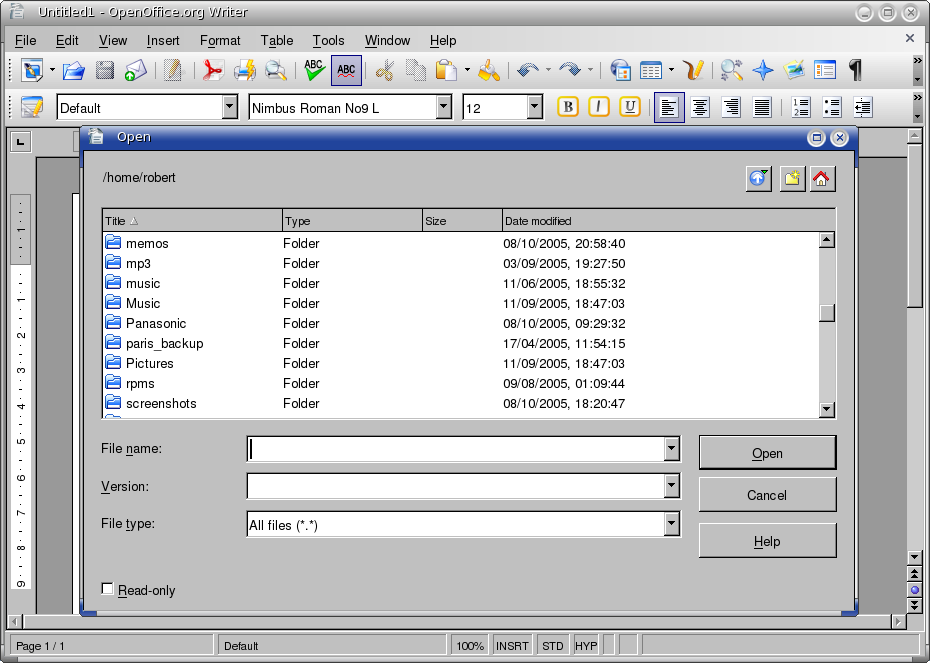Screen dimensions: 930x663
Task: Toggle Bold formatting button
Action: tap(568, 107)
